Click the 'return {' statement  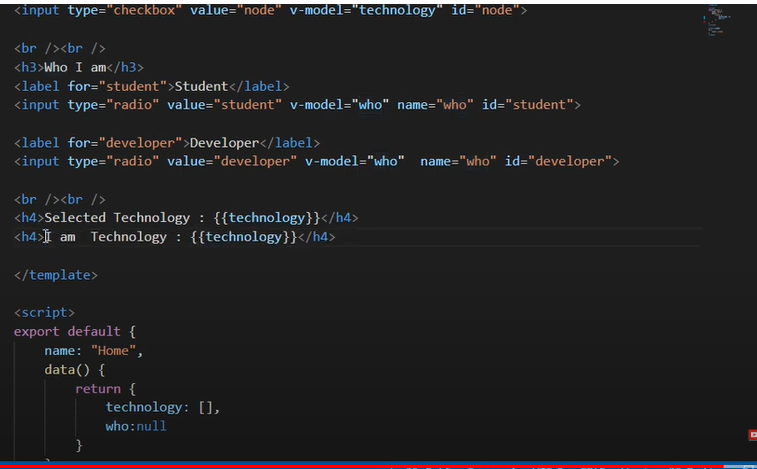[x=111, y=389]
